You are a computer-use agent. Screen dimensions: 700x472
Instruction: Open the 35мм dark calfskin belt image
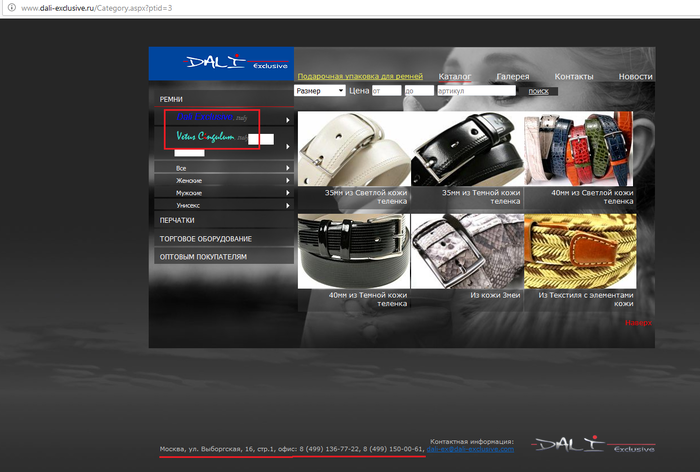point(466,148)
